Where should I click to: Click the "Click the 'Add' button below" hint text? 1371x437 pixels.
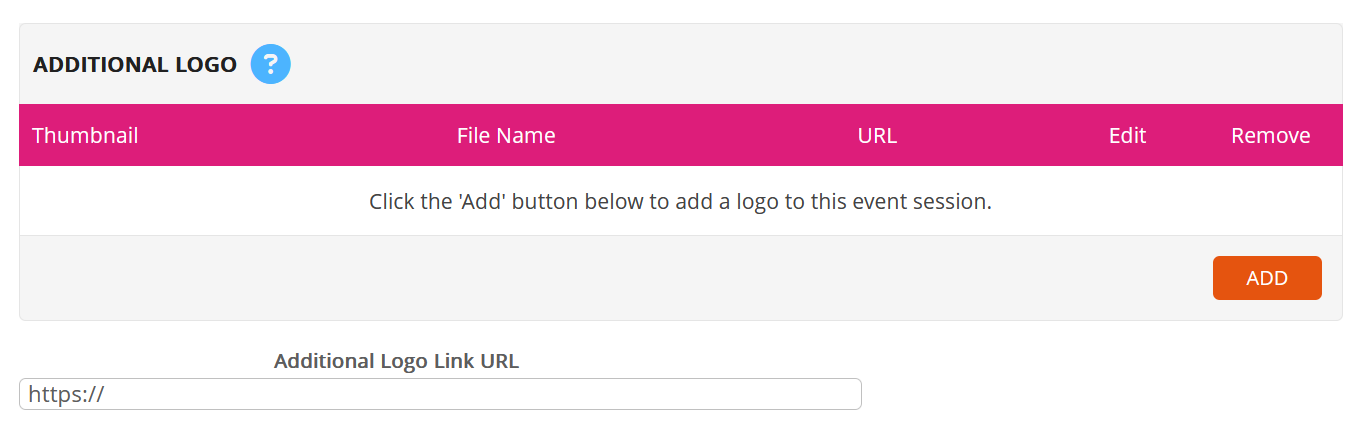click(680, 201)
